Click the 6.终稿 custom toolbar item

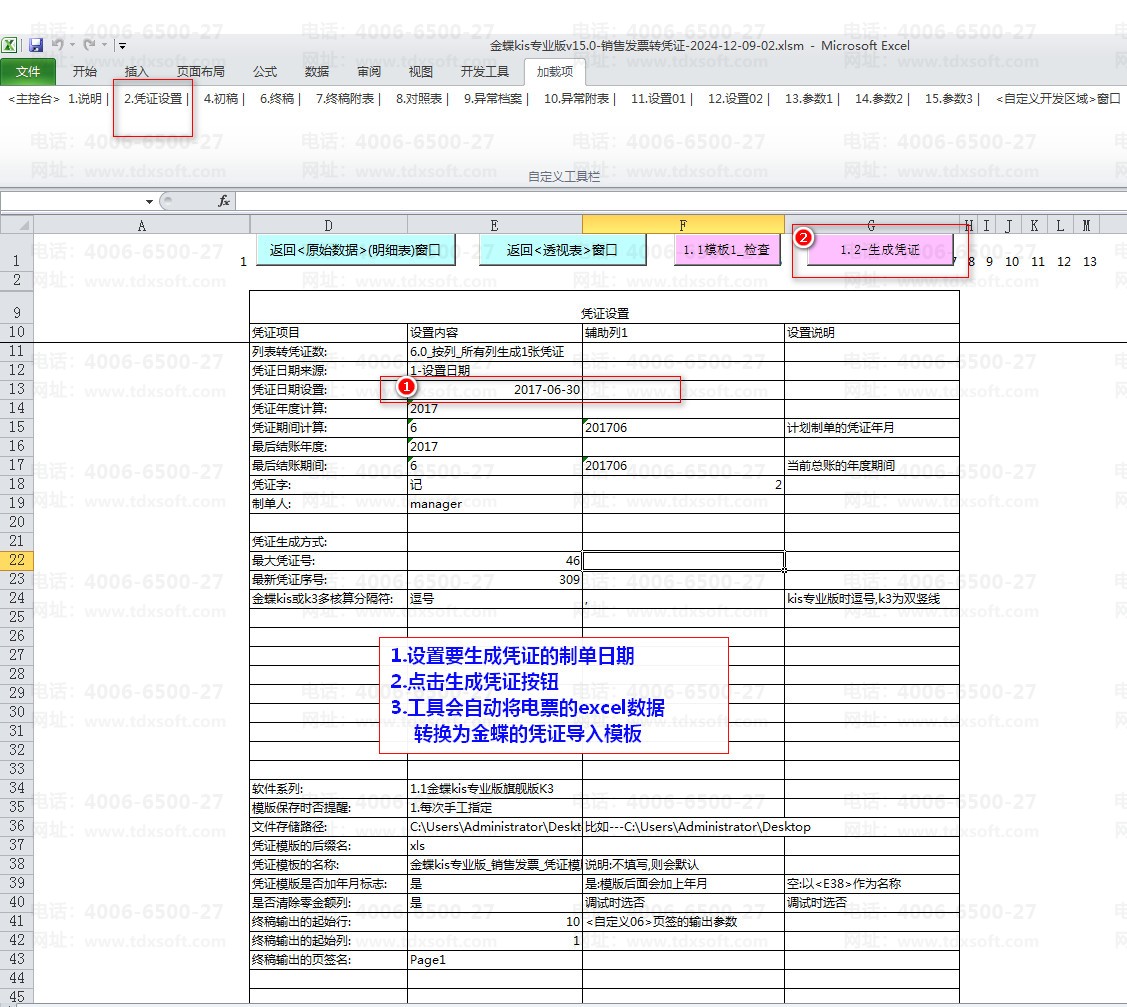278,99
